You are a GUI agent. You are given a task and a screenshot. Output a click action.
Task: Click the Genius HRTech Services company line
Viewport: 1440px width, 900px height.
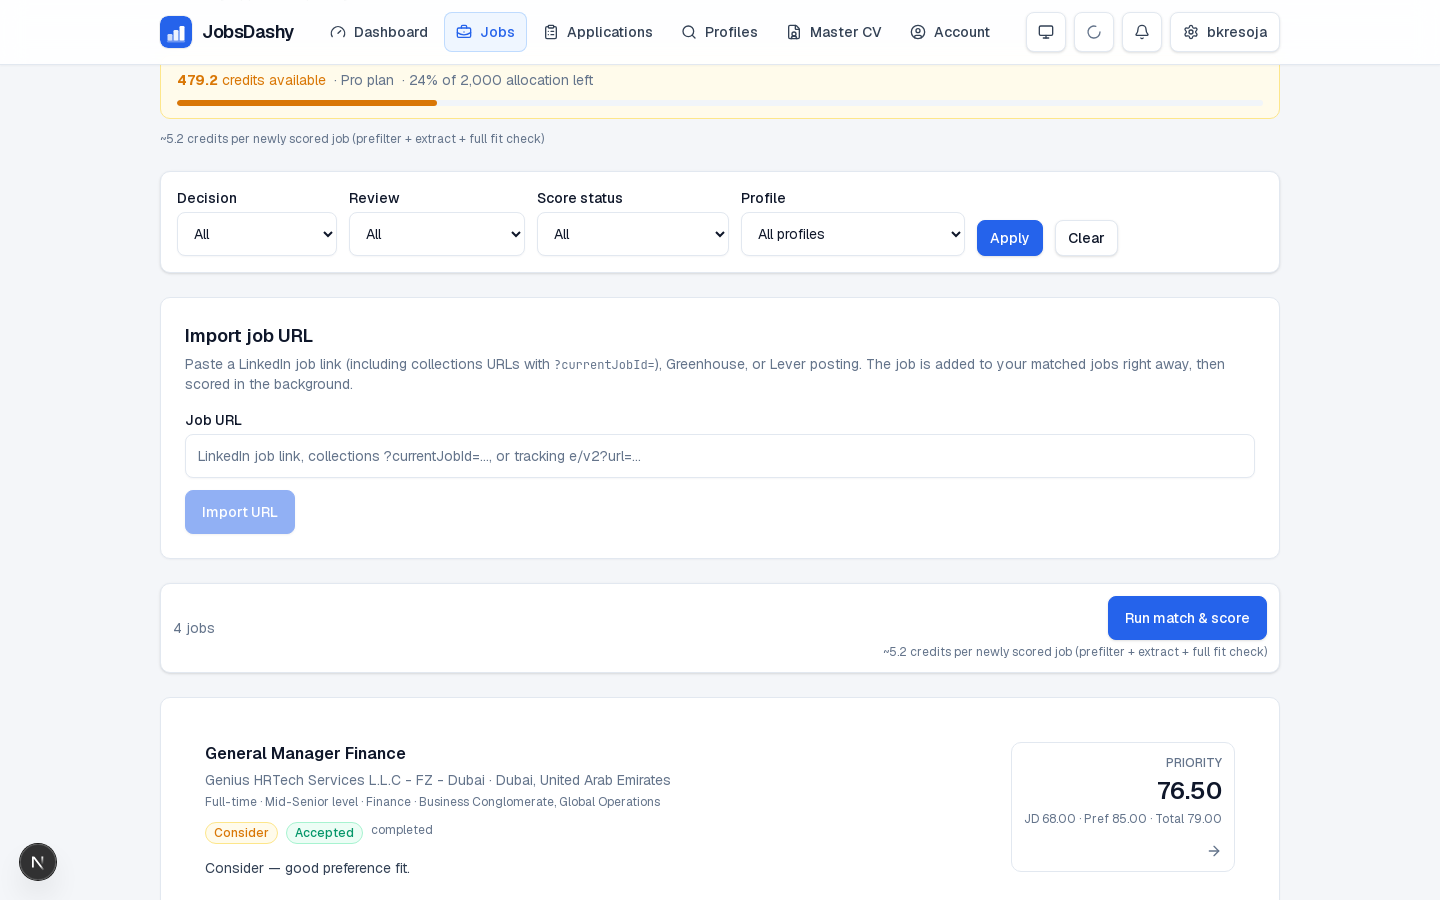(438, 780)
